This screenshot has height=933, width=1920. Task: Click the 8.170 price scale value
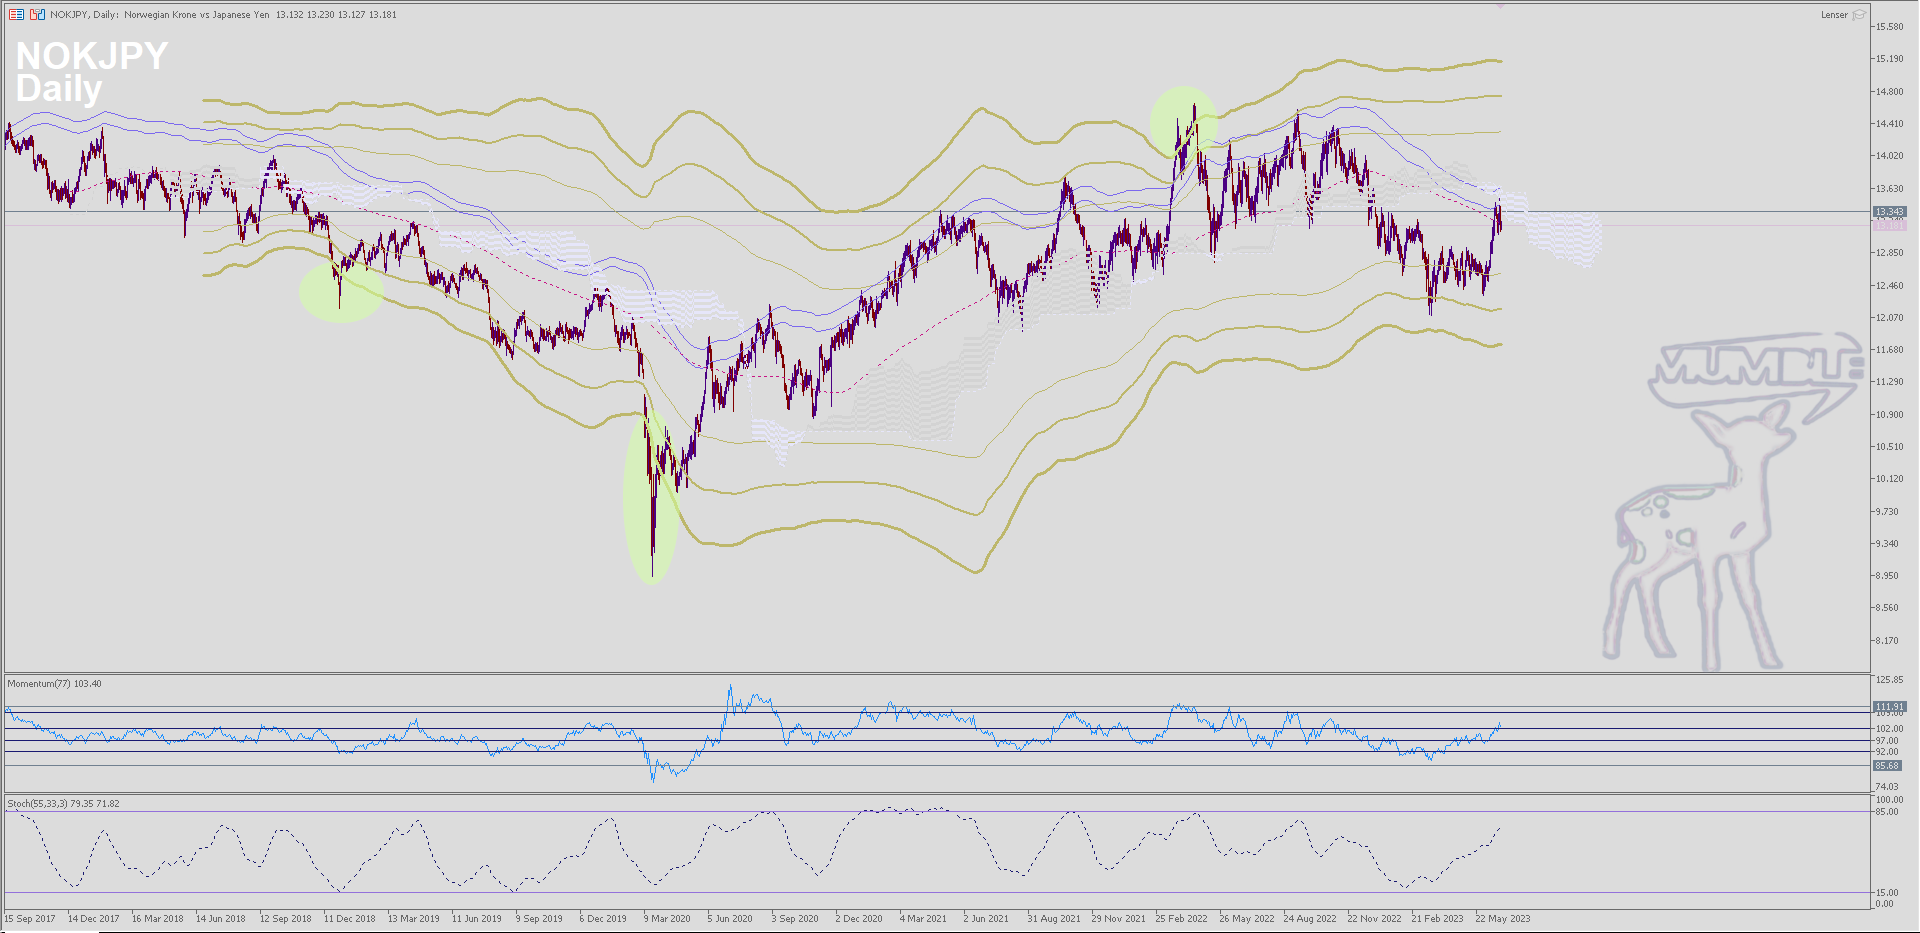[1886, 641]
